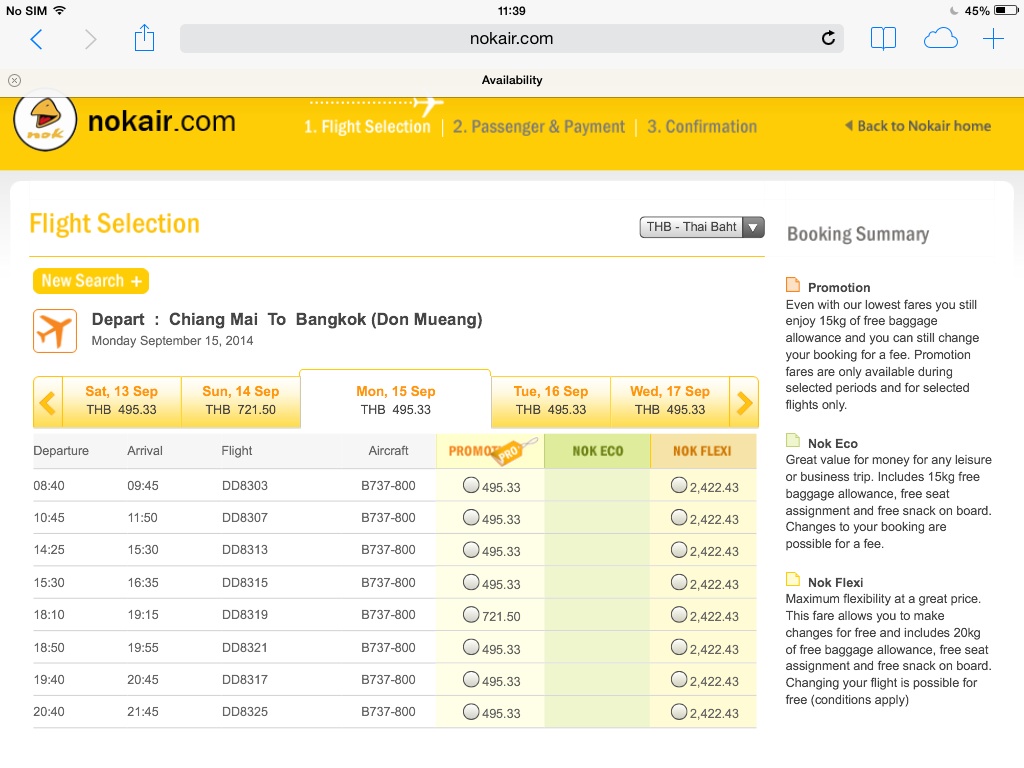Select the Sat, 13 Sep date tab

121,400
